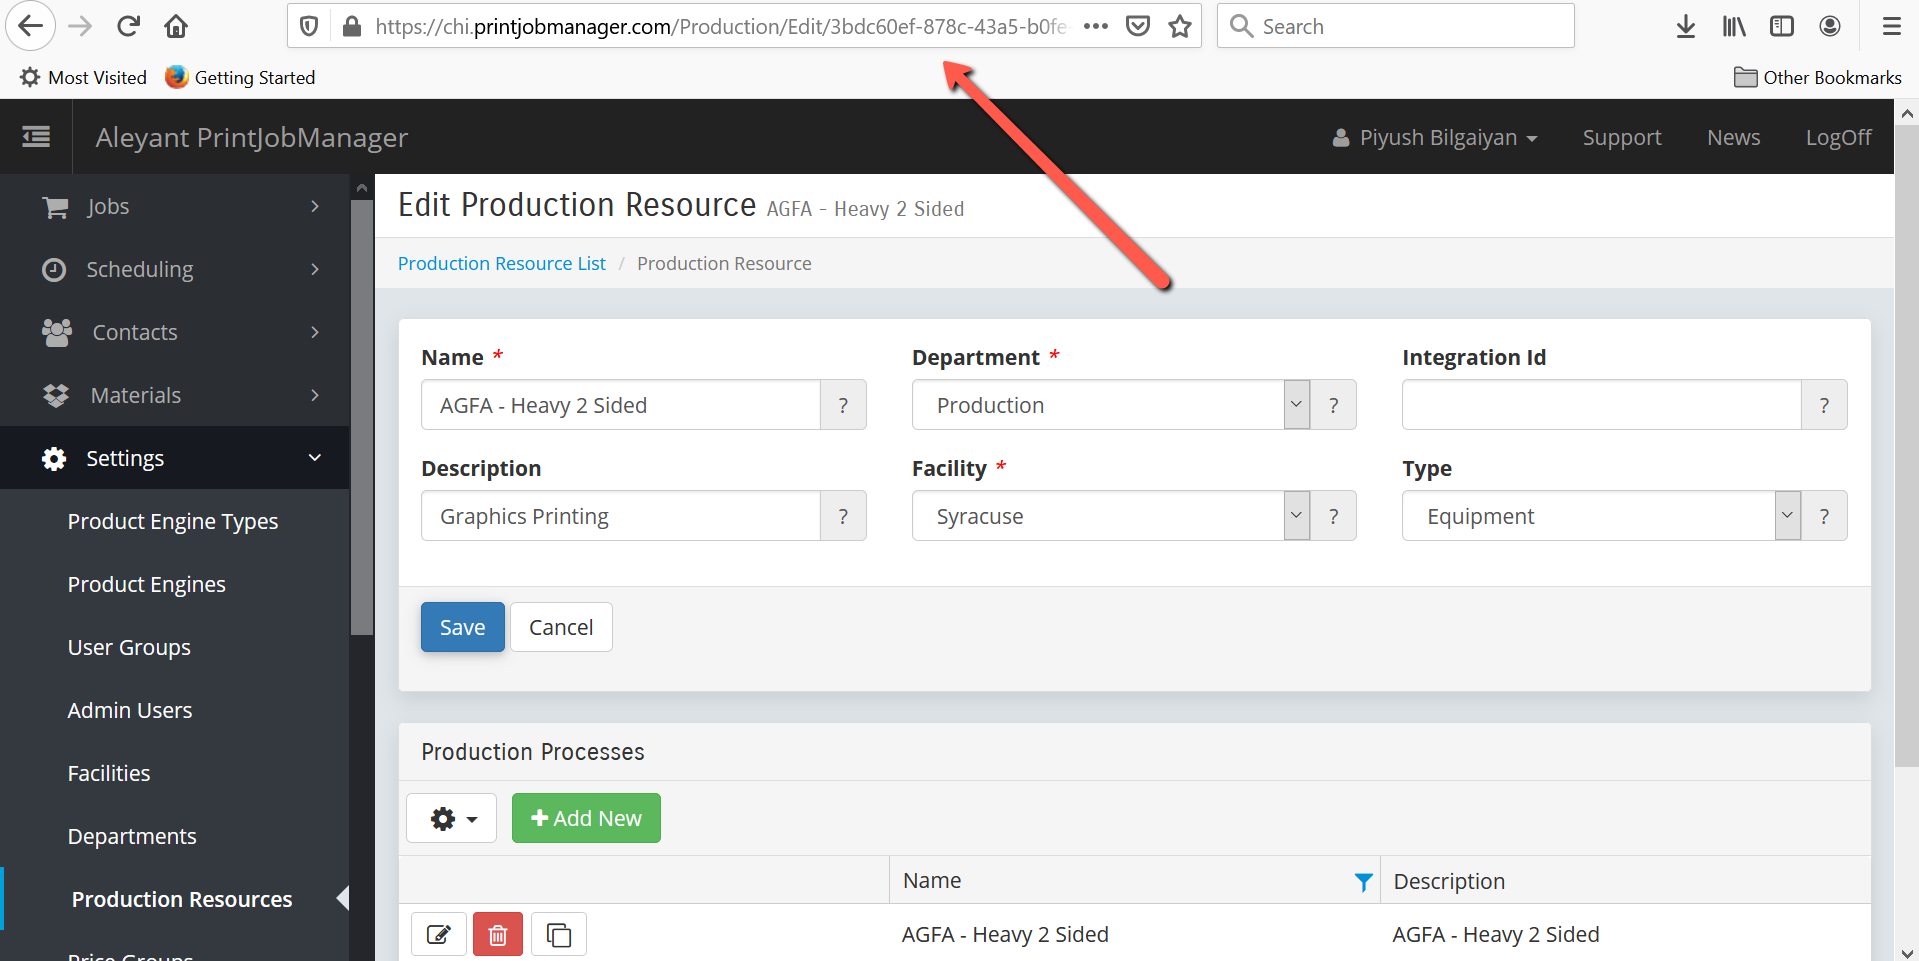Copy the AGFA row with the duplicate icon
The image size is (1919, 961).
559,934
